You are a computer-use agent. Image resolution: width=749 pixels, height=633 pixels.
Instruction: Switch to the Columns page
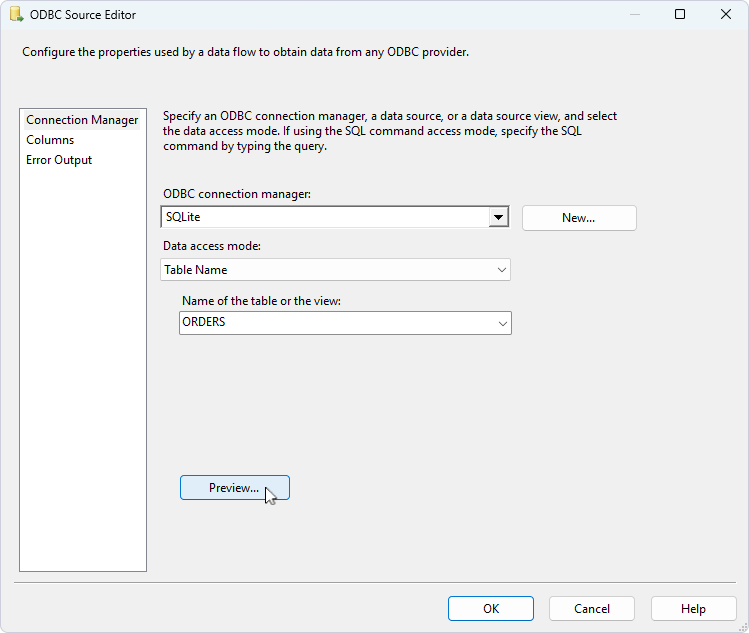tap(50, 140)
